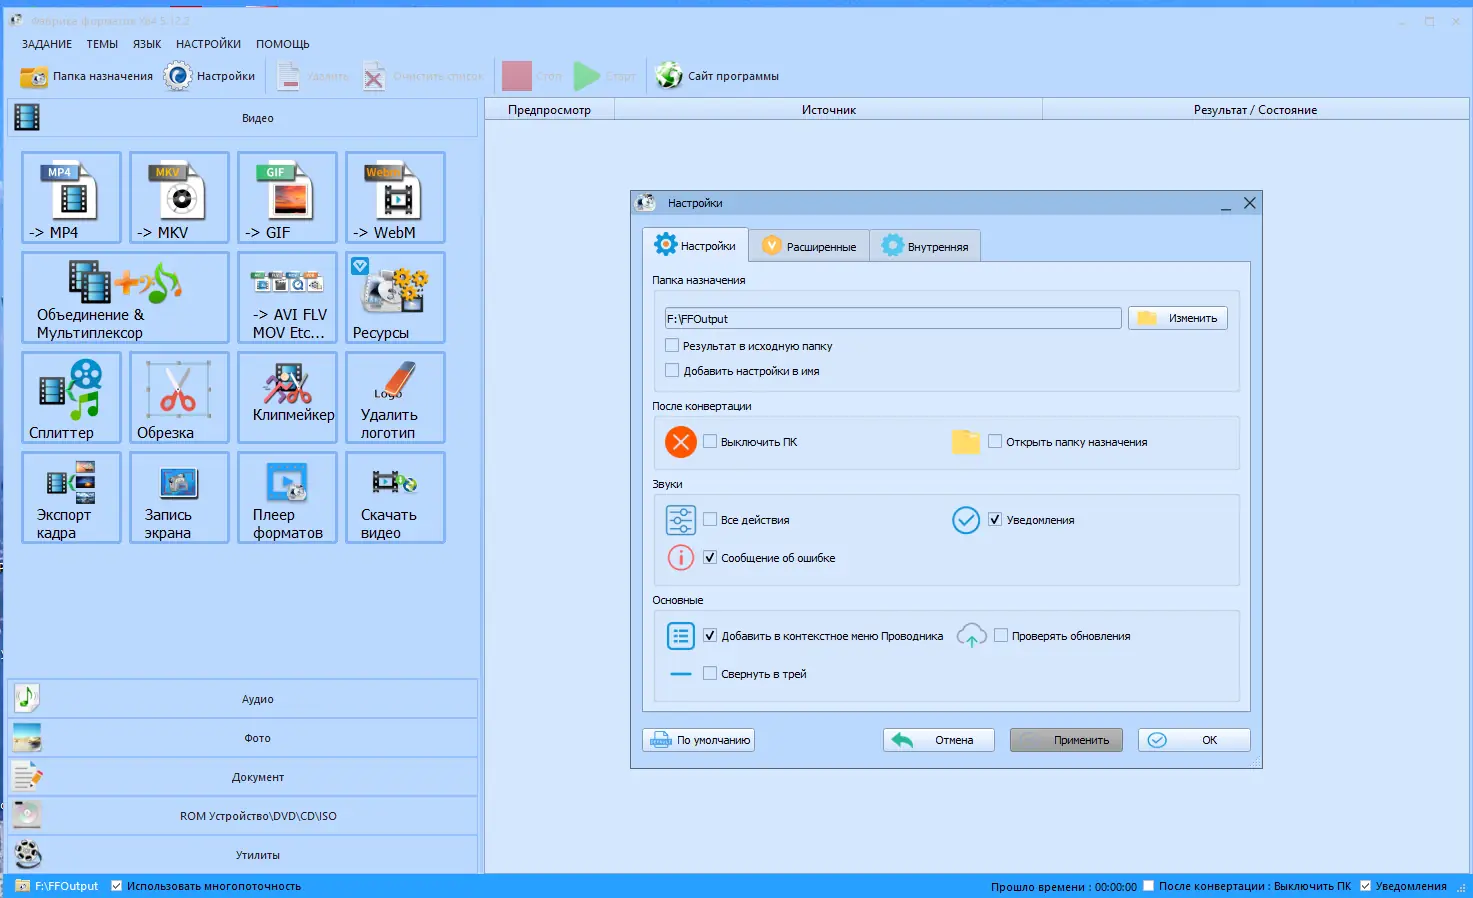Open the Ресурсы tile
Viewport: 1473px width, 898px height.
coord(395,297)
